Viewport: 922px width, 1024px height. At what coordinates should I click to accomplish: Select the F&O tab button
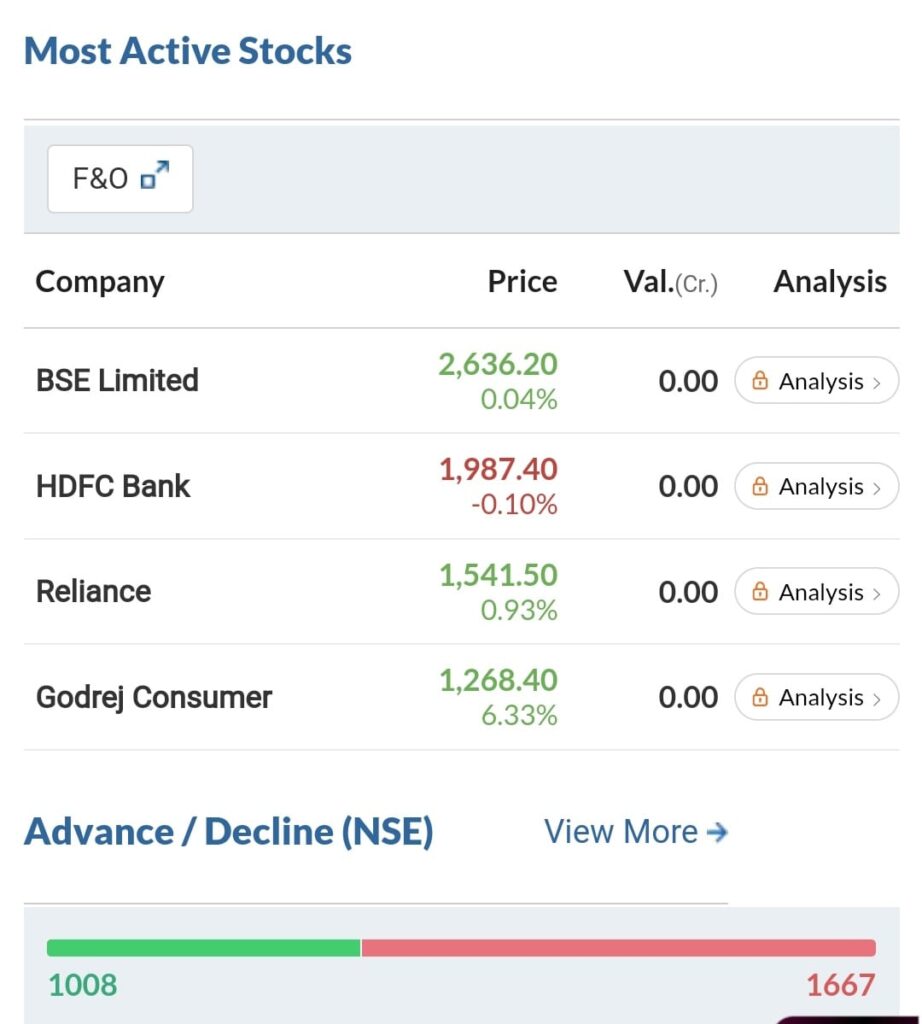120,179
